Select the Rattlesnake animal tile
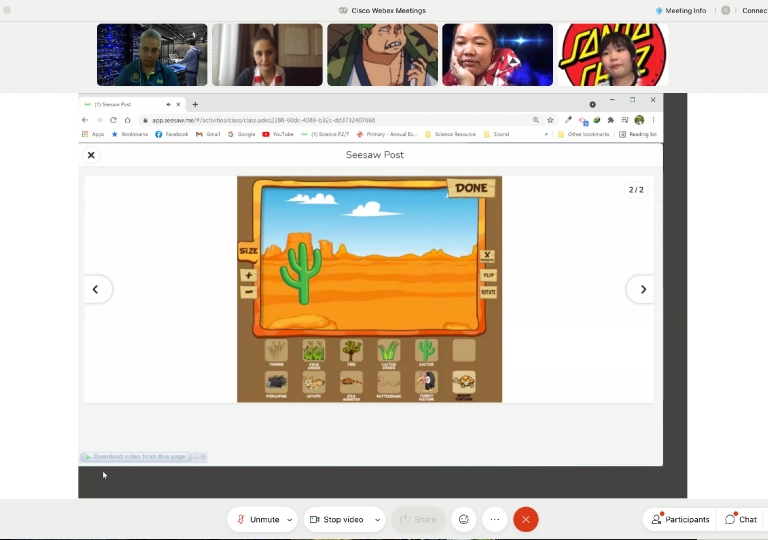Viewport: 768px width, 540px height. point(389,382)
